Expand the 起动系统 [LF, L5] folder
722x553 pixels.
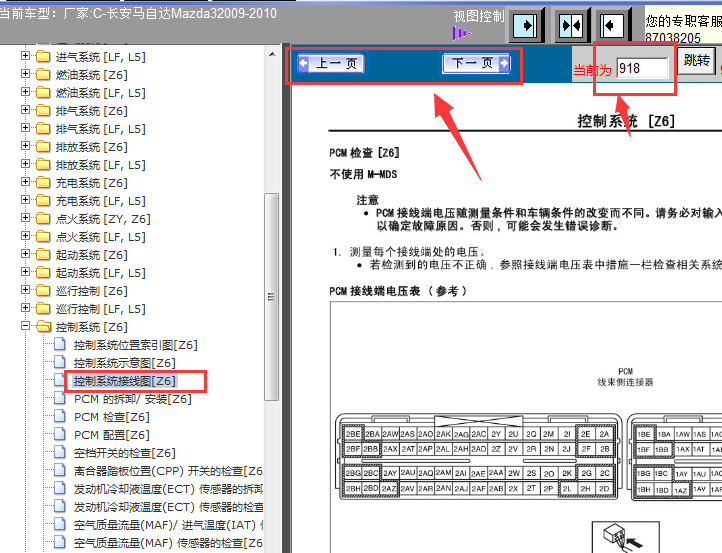[25, 271]
